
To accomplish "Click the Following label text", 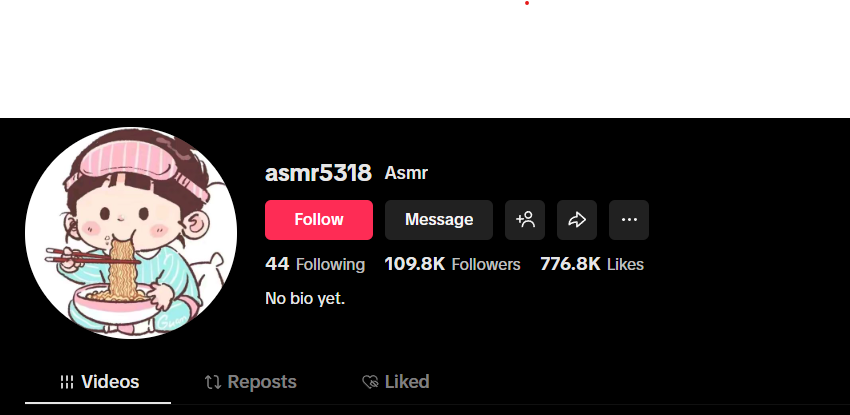I will [x=330, y=265].
